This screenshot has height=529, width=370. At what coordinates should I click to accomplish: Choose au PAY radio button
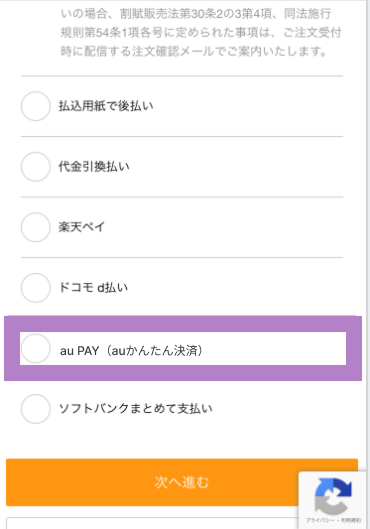tap(36, 349)
